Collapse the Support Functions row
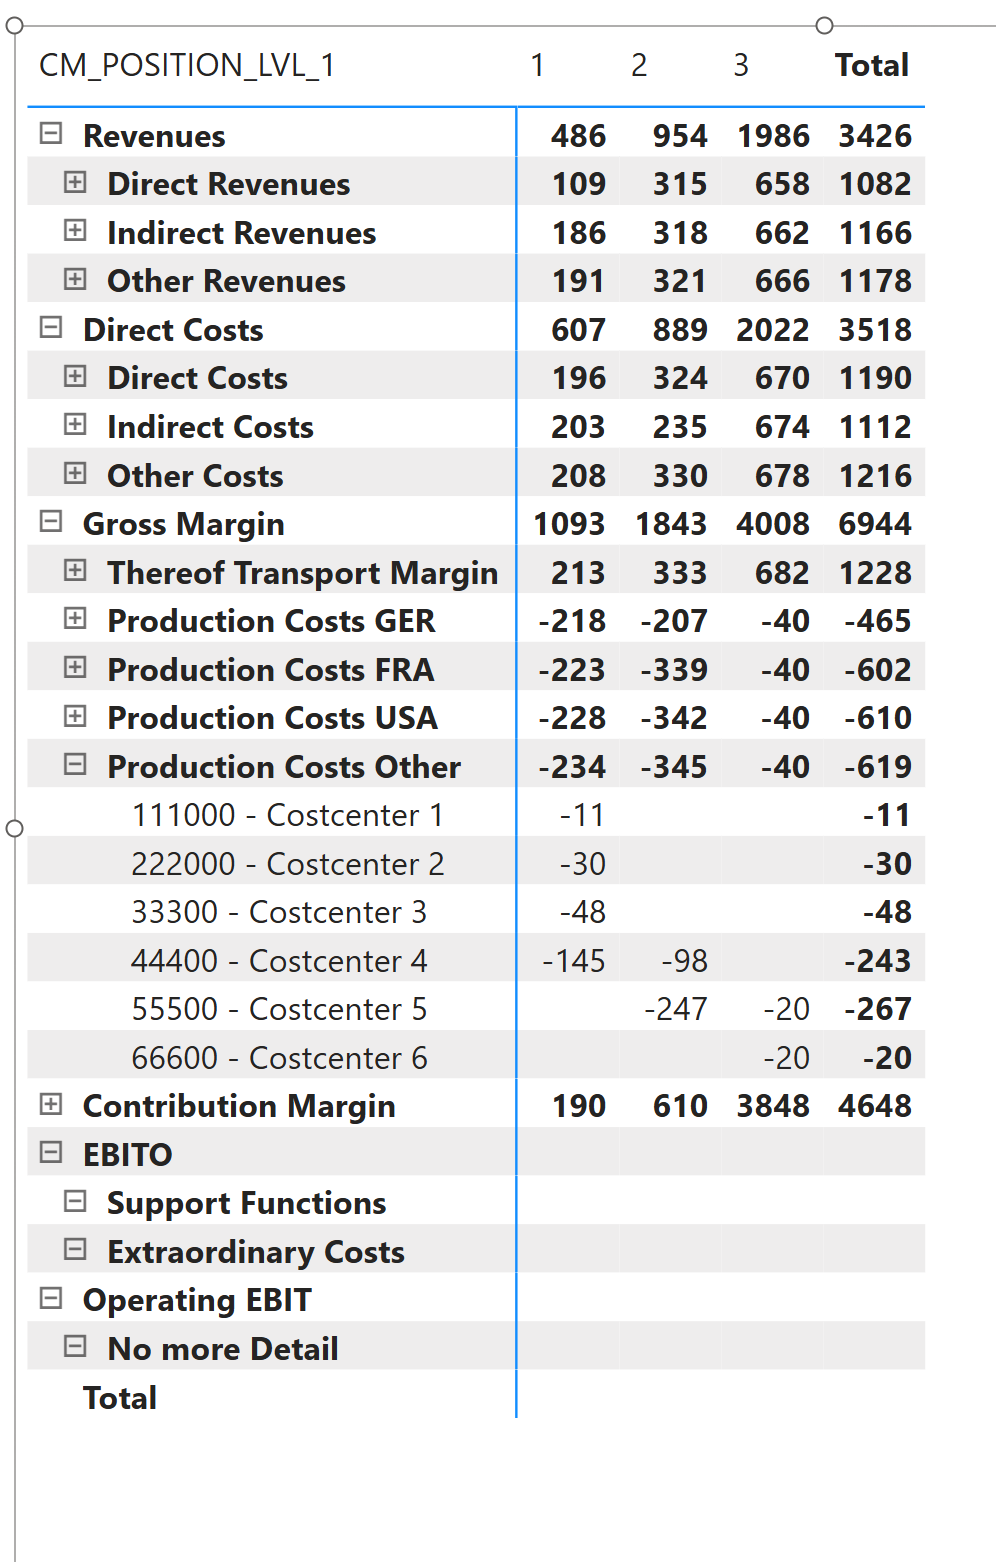This screenshot has width=996, height=1562. [75, 1201]
